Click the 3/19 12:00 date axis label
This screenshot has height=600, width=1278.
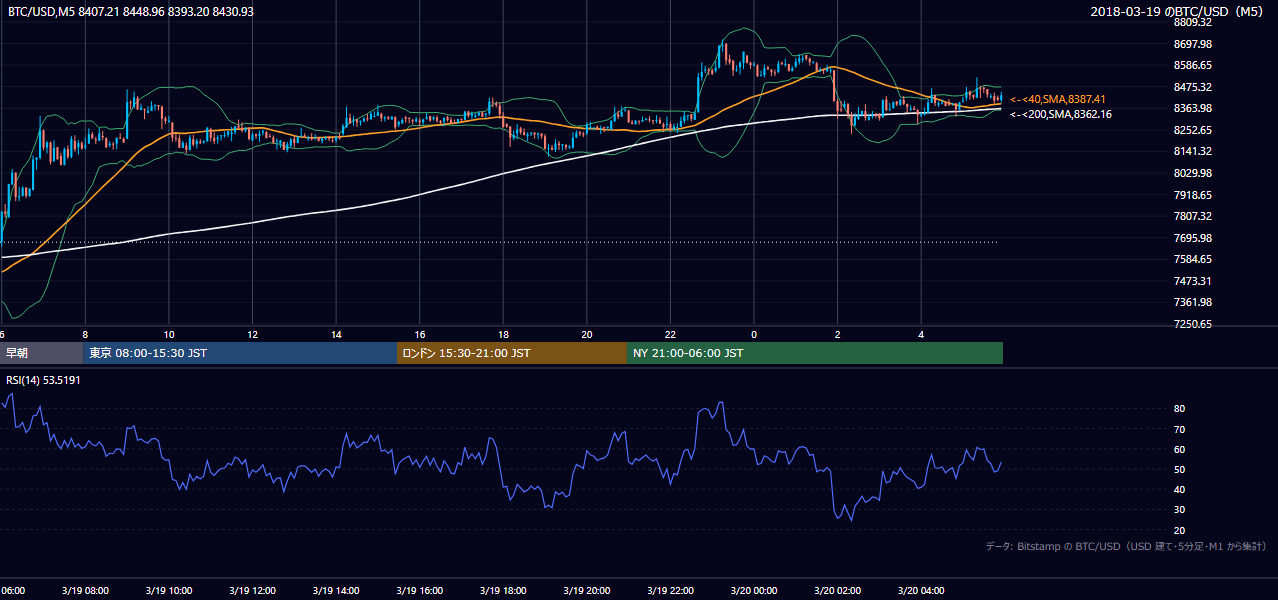pos(251,591)
